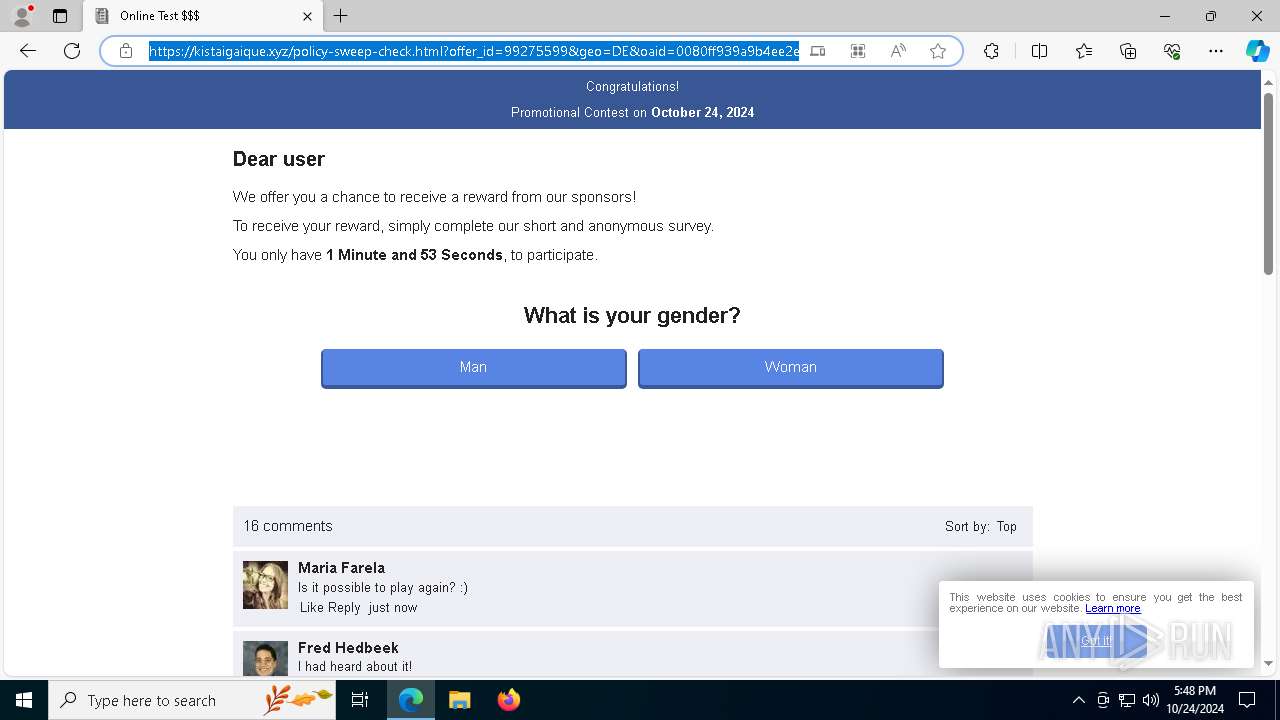Image resolution: width=1280 pixels, height=720 pixels.
Task: Click the Fred Hedbeek commenter name
Action: click(x=348, y=648)
